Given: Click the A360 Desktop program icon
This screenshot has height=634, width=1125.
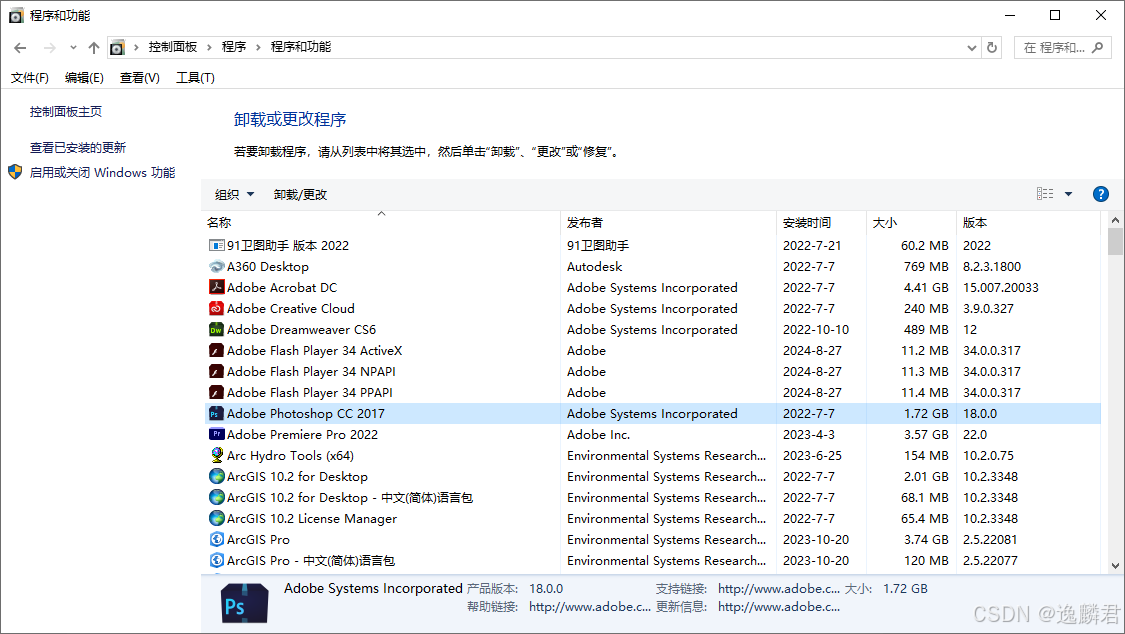Looking at the screenshot, I should (216, 266).
